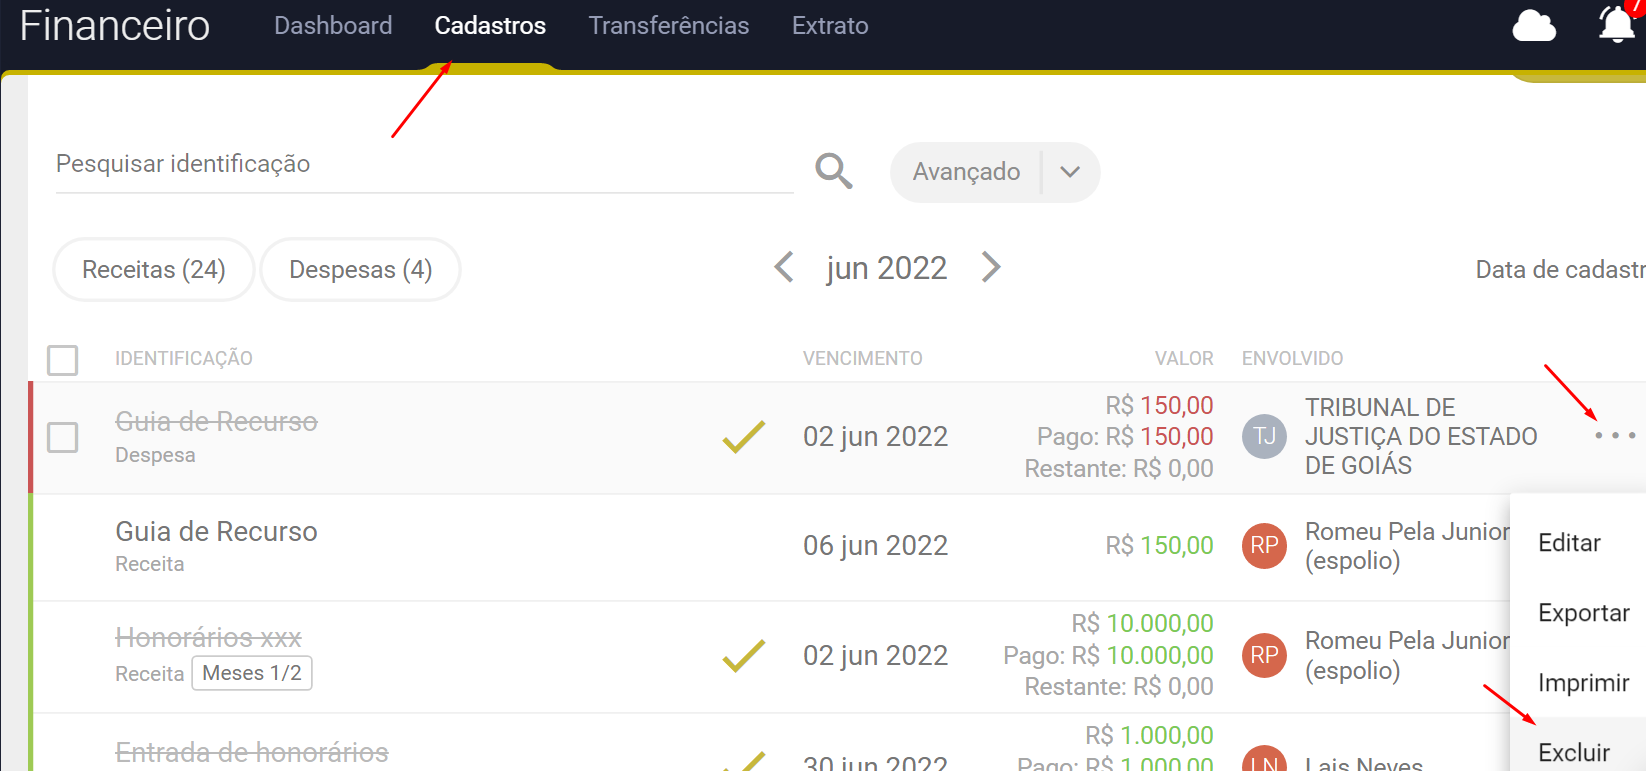Toggle the select-all checkbox in header
Viewport: 1646px width, 771px height.
[63, 360]
